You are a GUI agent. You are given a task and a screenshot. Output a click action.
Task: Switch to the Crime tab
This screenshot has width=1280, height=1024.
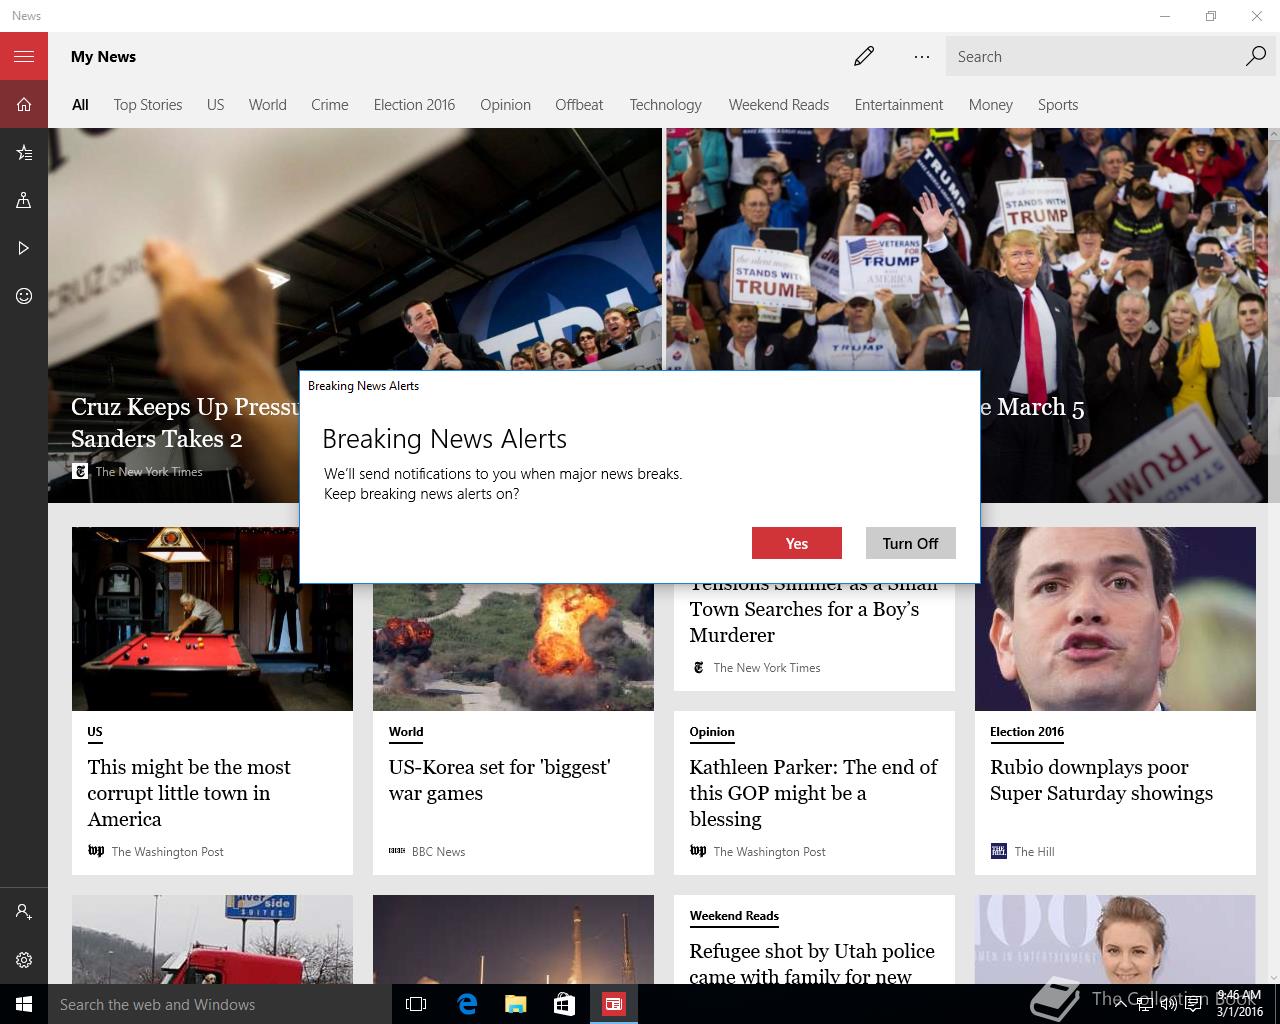pos(330,104)
